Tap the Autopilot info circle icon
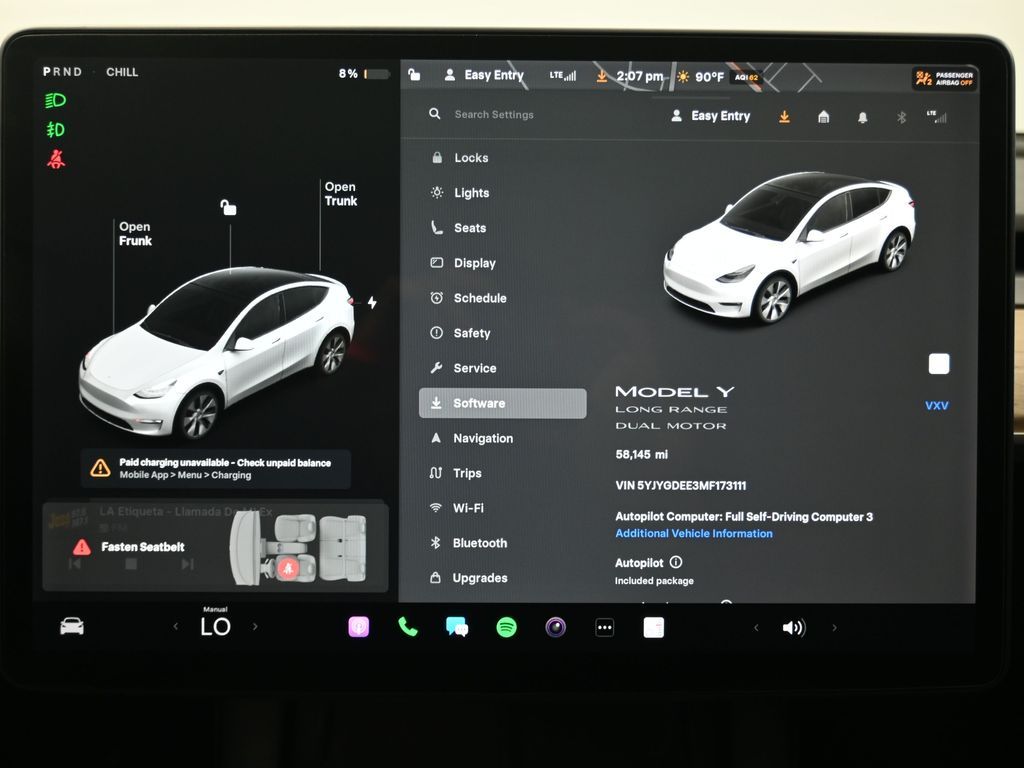The image size is (1024, 768). [x=676, y=563]
